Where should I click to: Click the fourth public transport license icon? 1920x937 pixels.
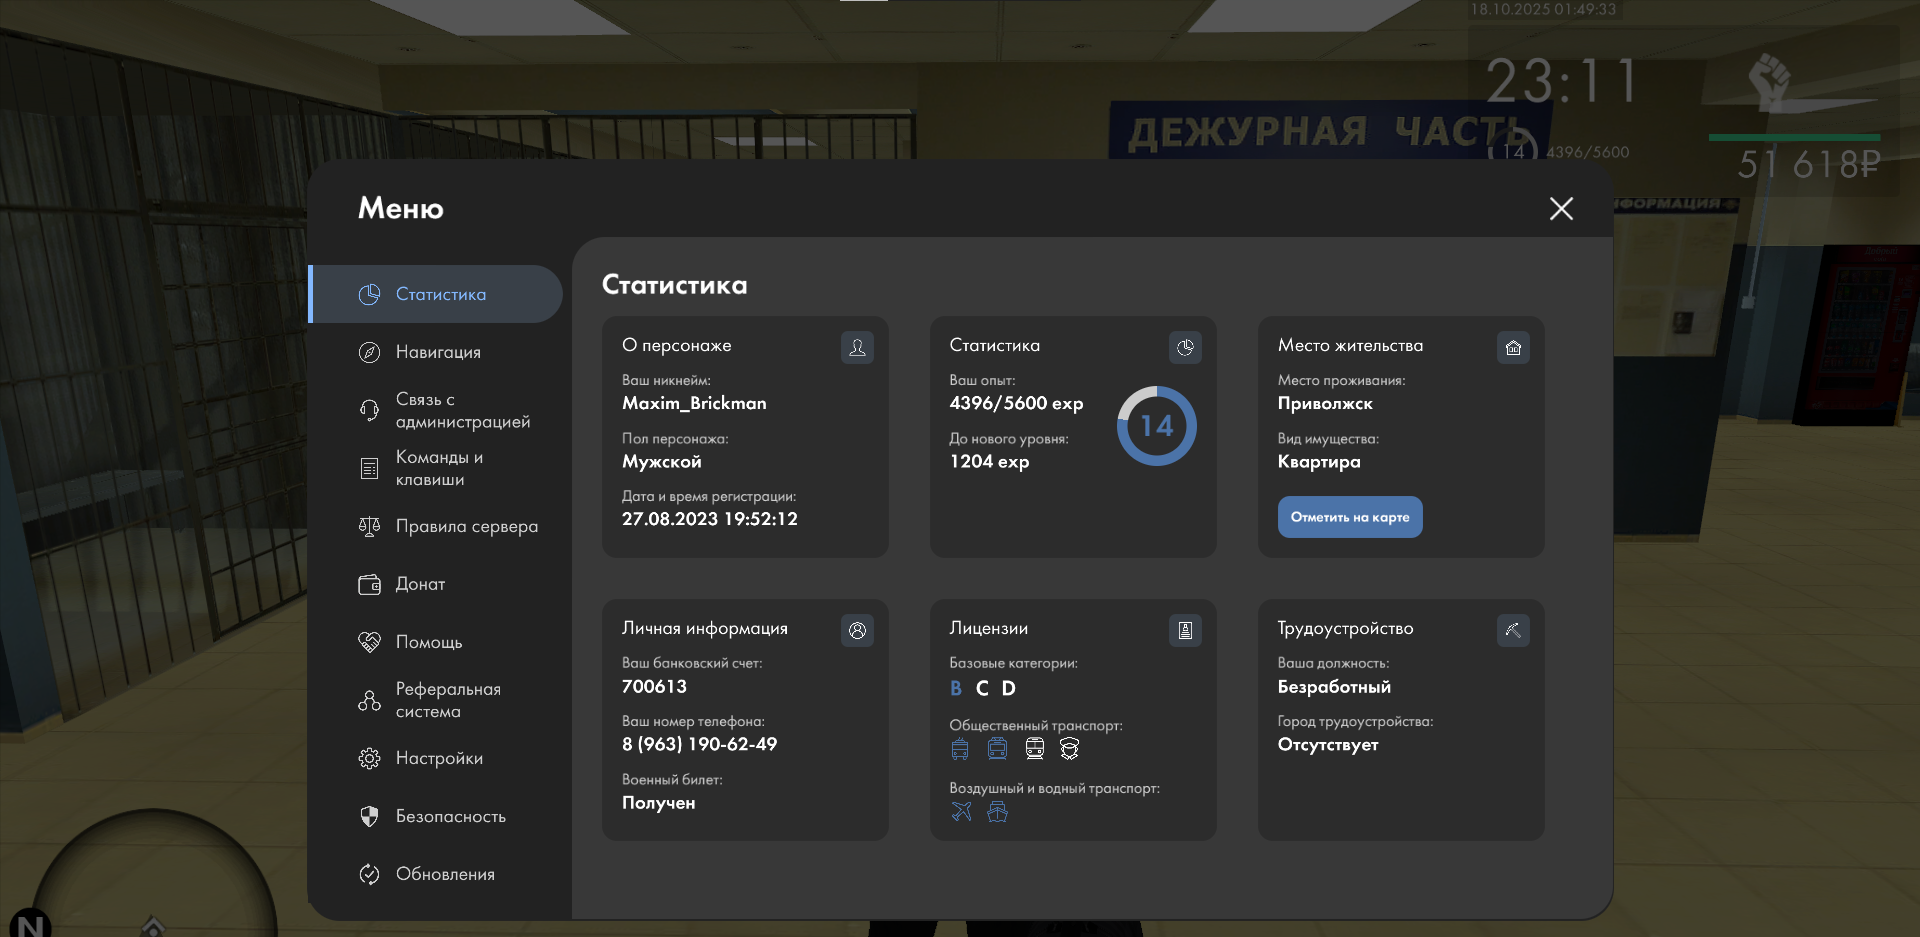(x=1069, y=749)
